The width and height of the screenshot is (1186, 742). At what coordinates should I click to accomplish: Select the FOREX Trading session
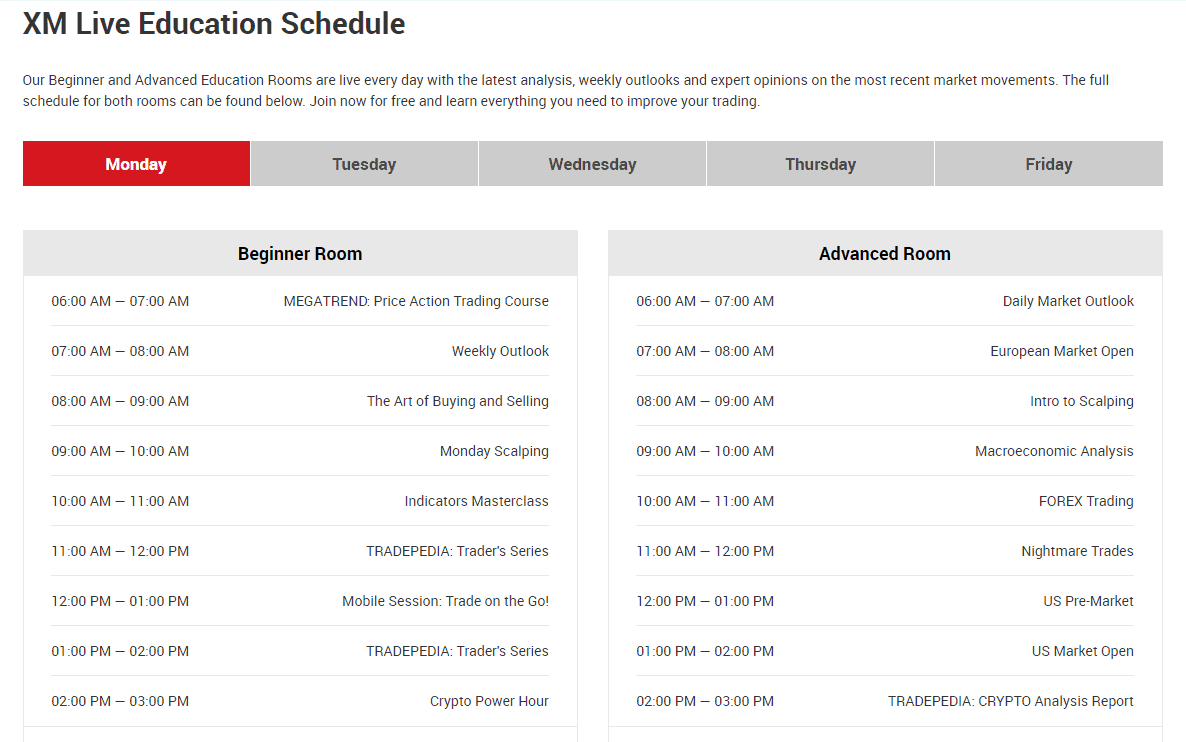[1086, 501]
